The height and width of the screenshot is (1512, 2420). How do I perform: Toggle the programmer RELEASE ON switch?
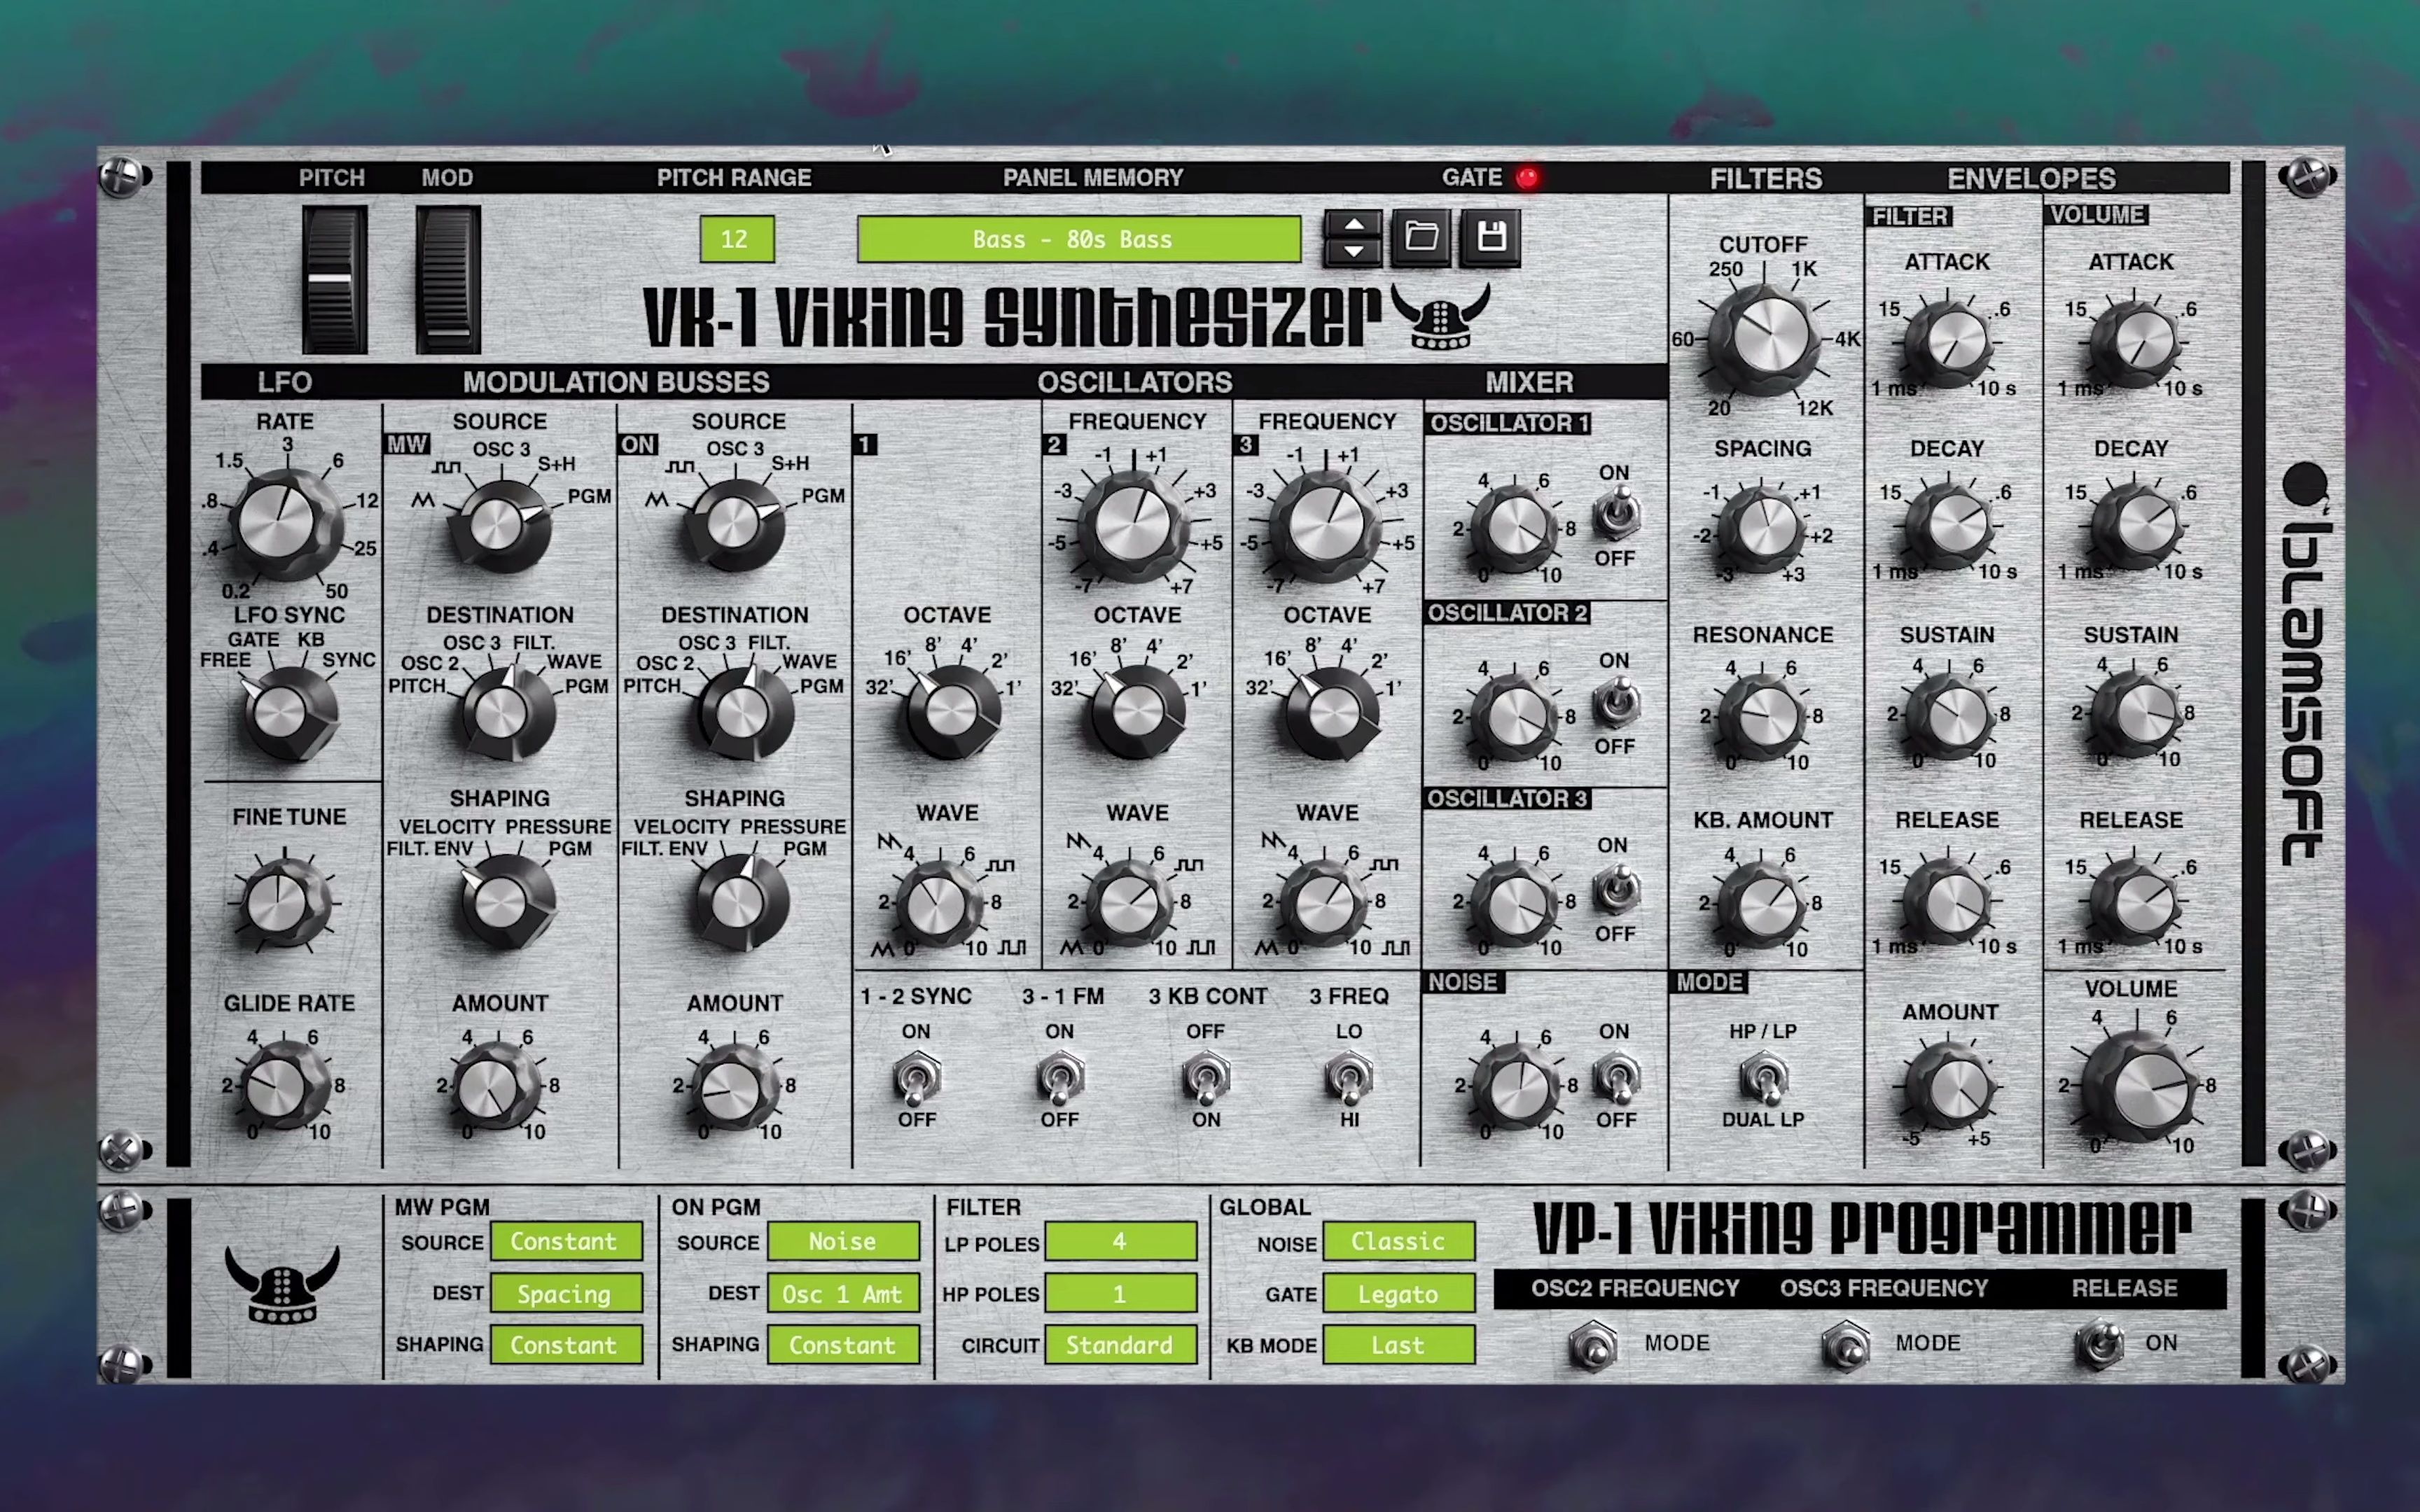pyautogui.click(x=2099, y=1344)
